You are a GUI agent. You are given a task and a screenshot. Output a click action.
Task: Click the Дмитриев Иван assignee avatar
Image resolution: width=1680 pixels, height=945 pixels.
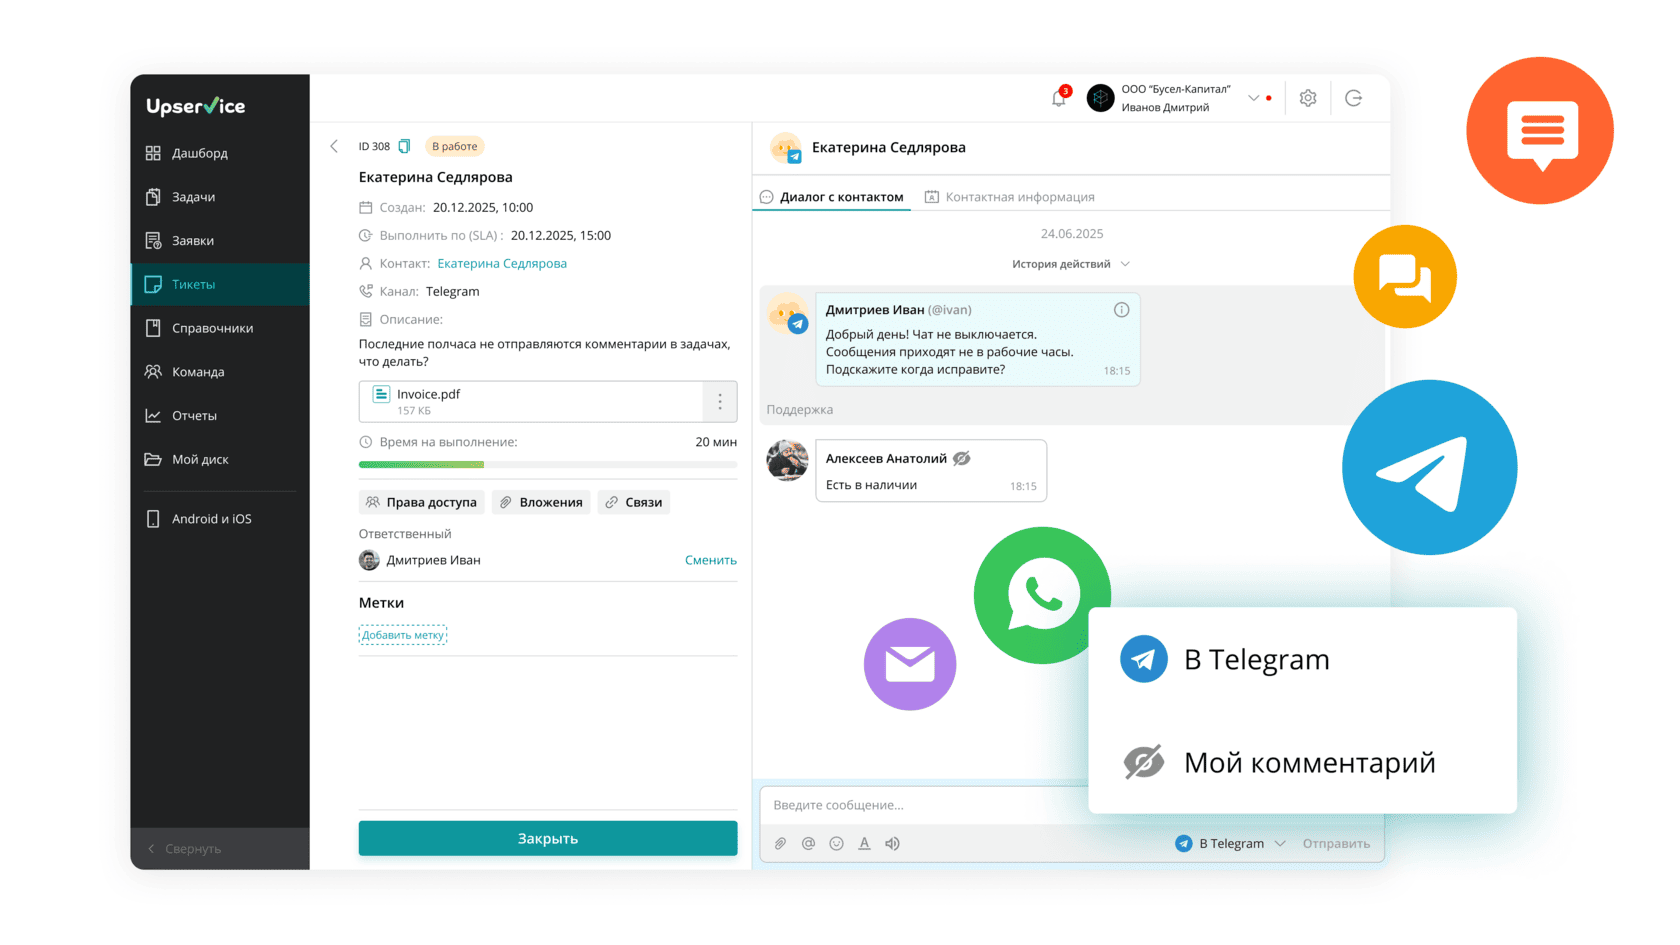pos(369,560)
